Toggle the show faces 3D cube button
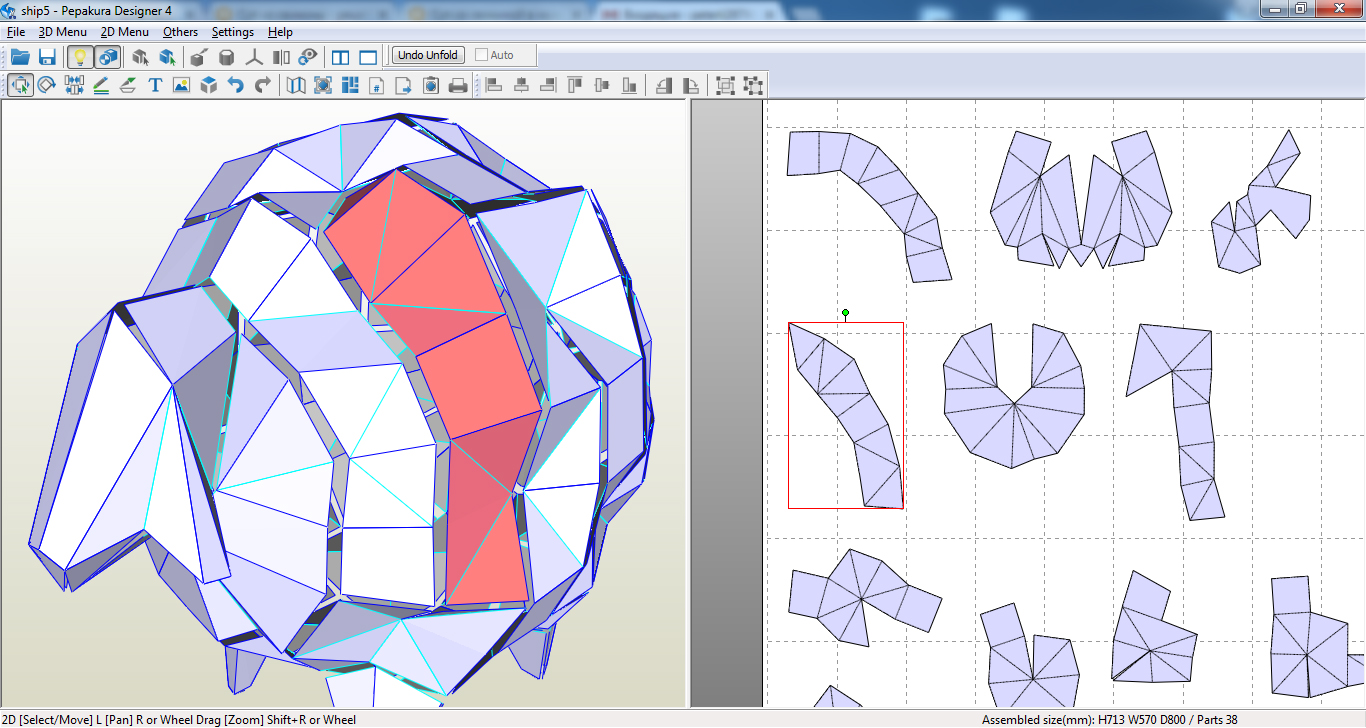 pos(108,57)
